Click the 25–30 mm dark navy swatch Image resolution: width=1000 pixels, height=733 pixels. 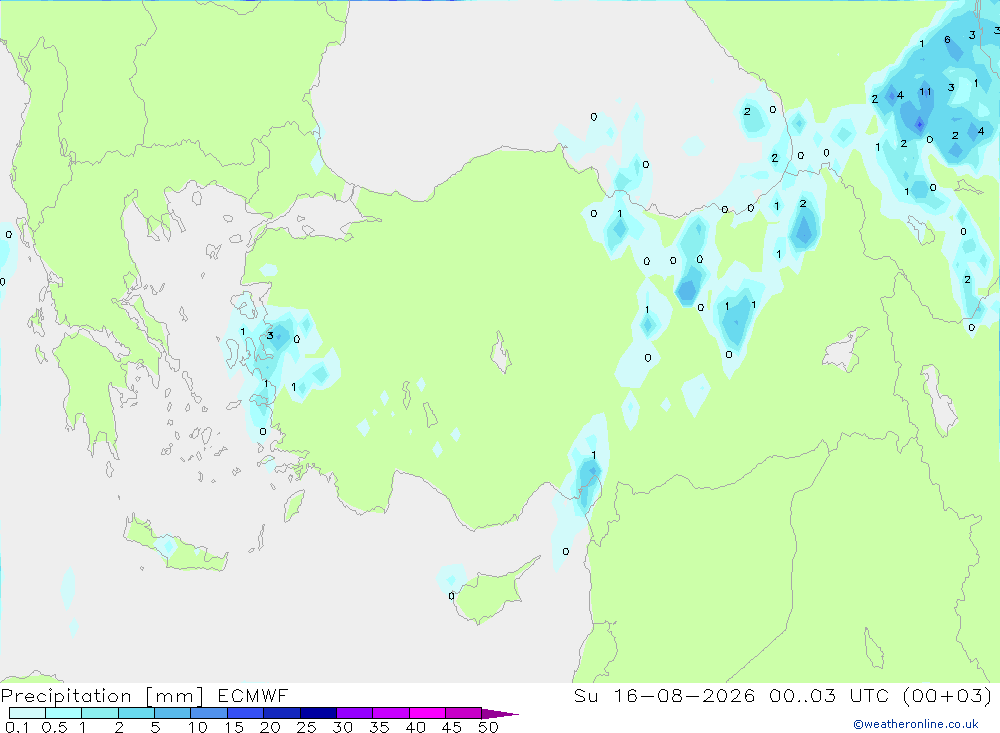click(x=318, y=713)
